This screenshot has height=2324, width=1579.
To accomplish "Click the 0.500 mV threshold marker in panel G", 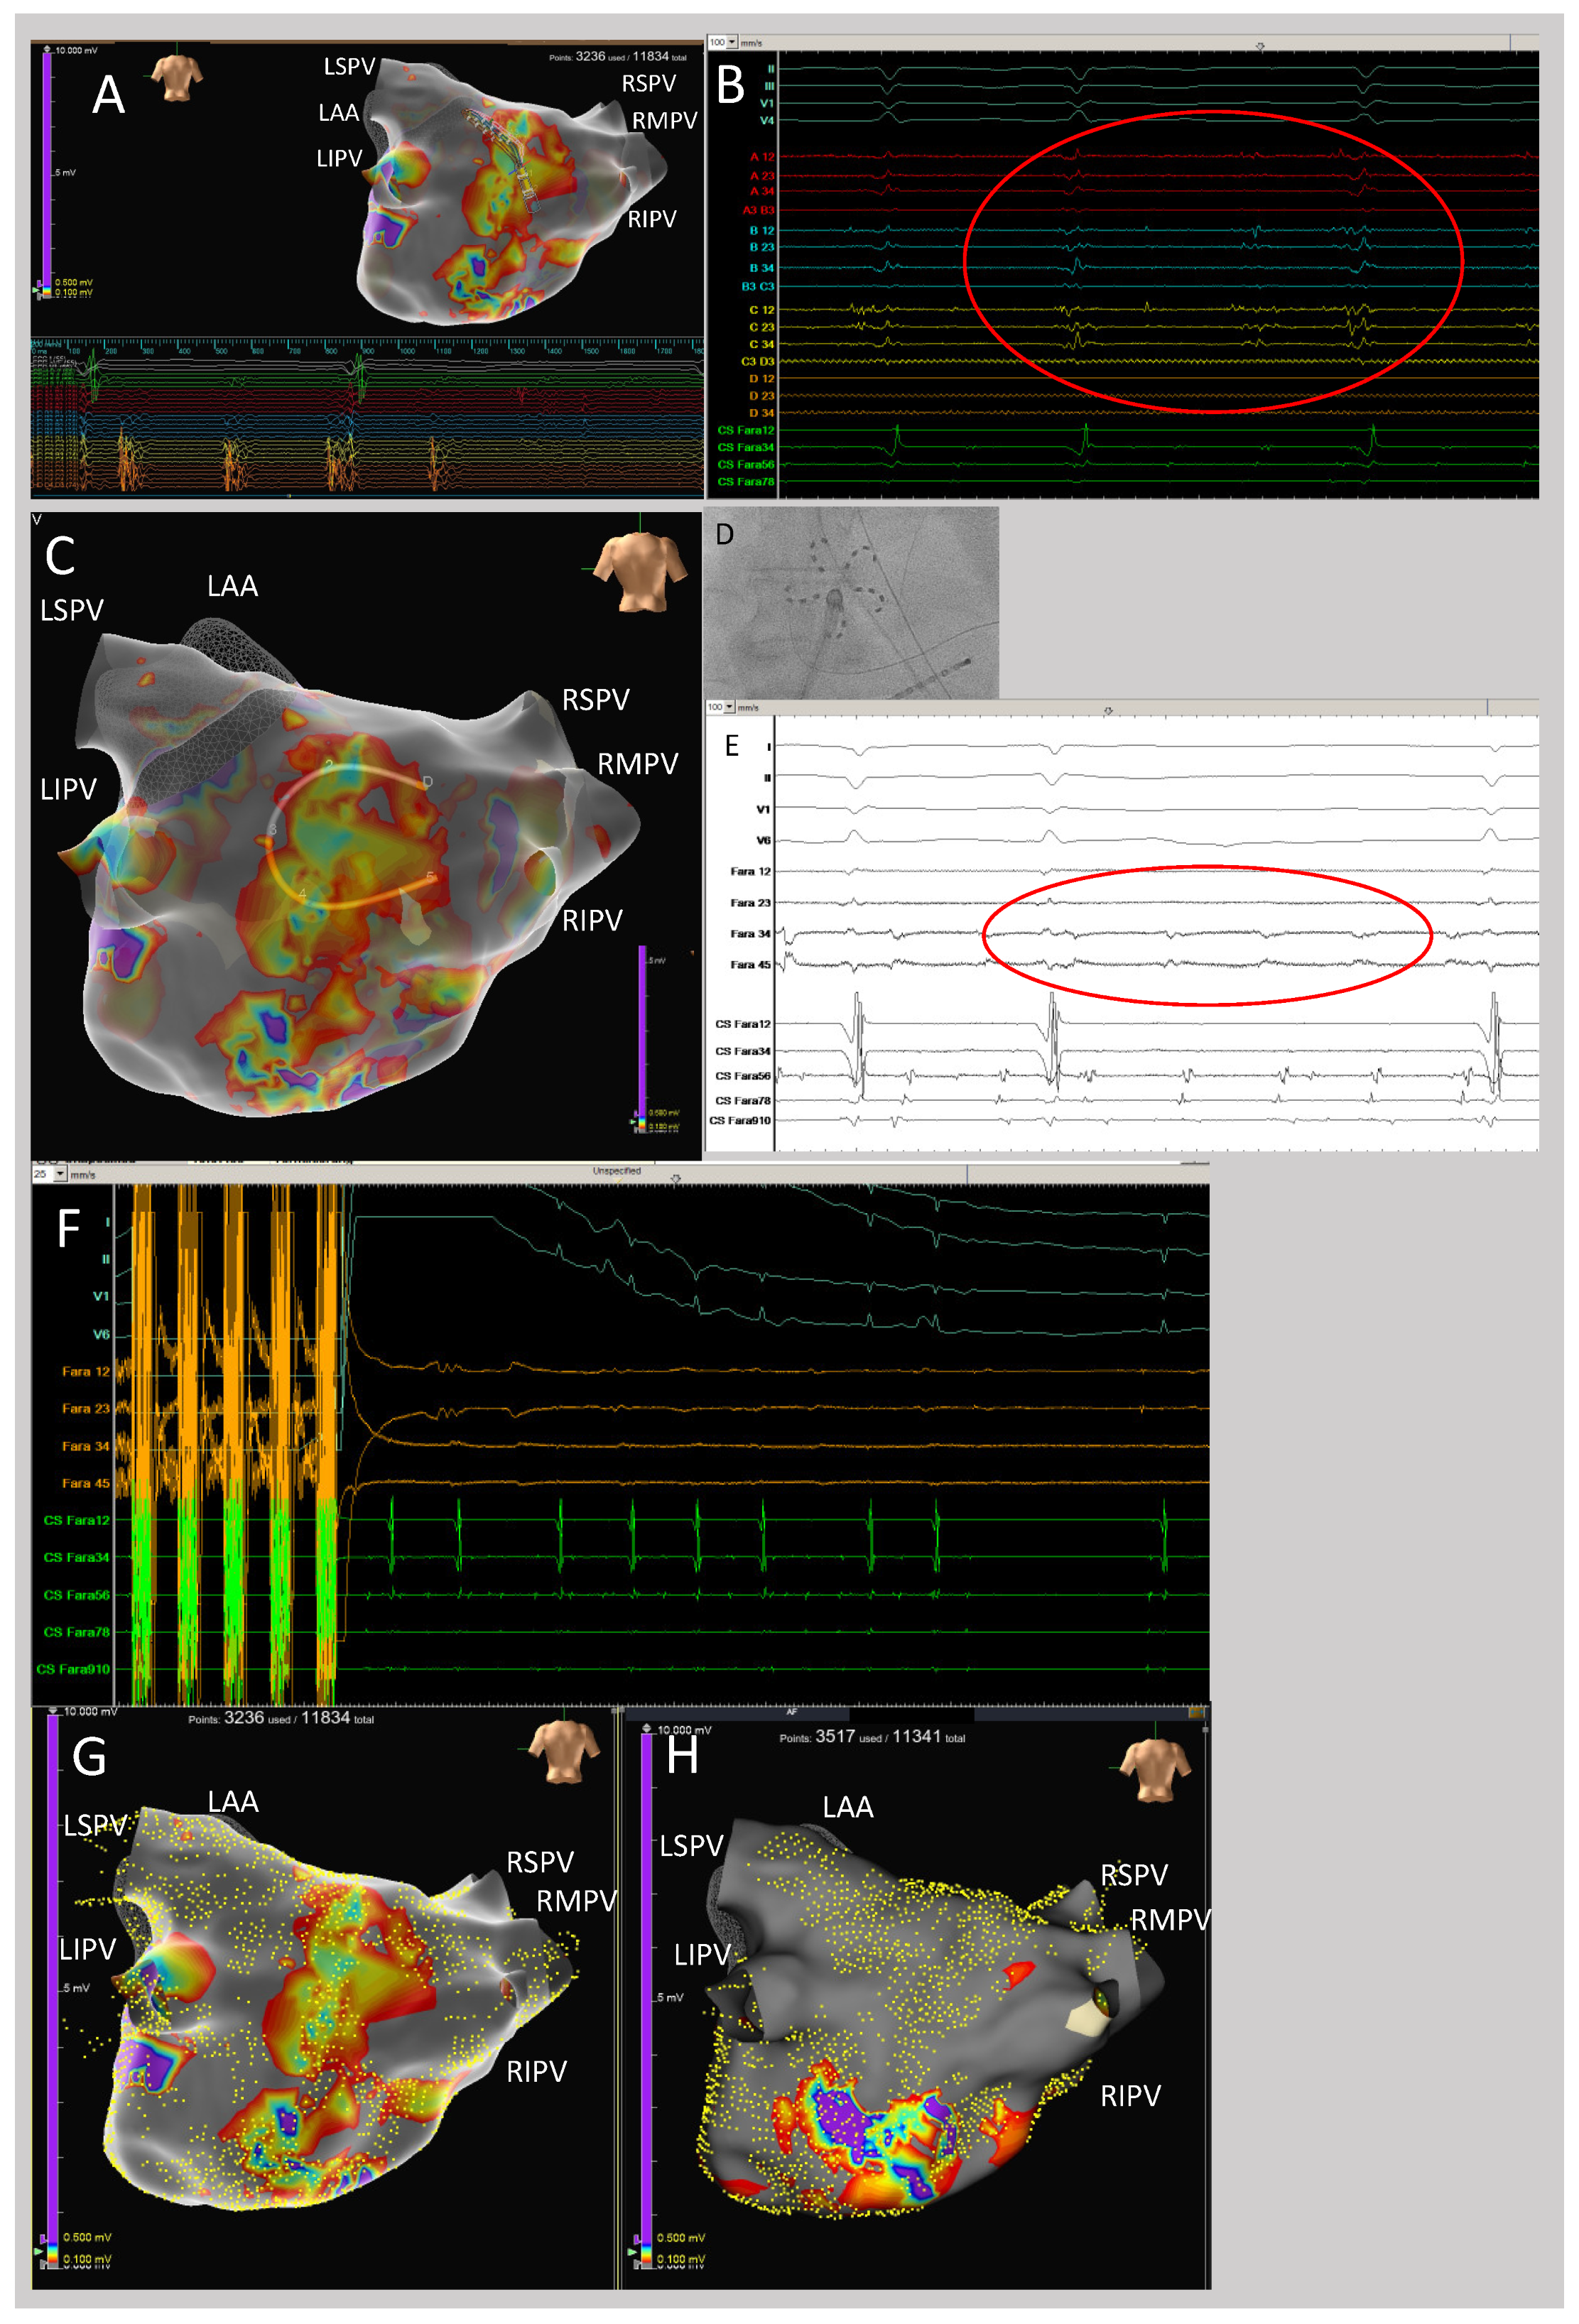I will click(x=44, y=2237).
